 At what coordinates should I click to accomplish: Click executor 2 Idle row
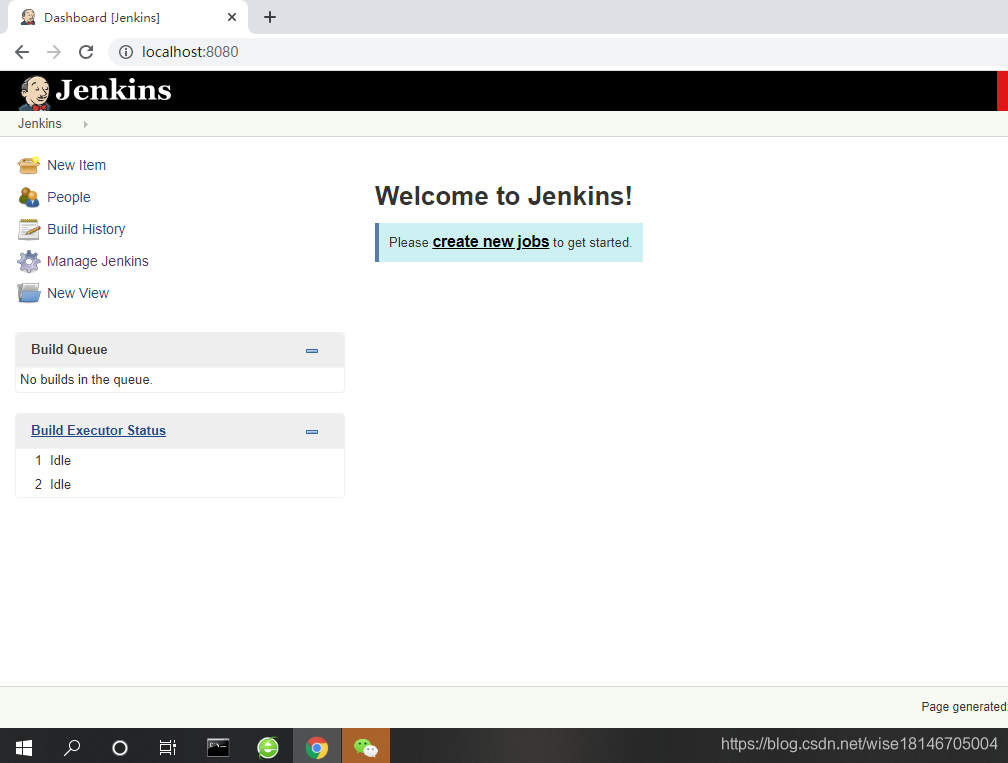tap(180, 485)
